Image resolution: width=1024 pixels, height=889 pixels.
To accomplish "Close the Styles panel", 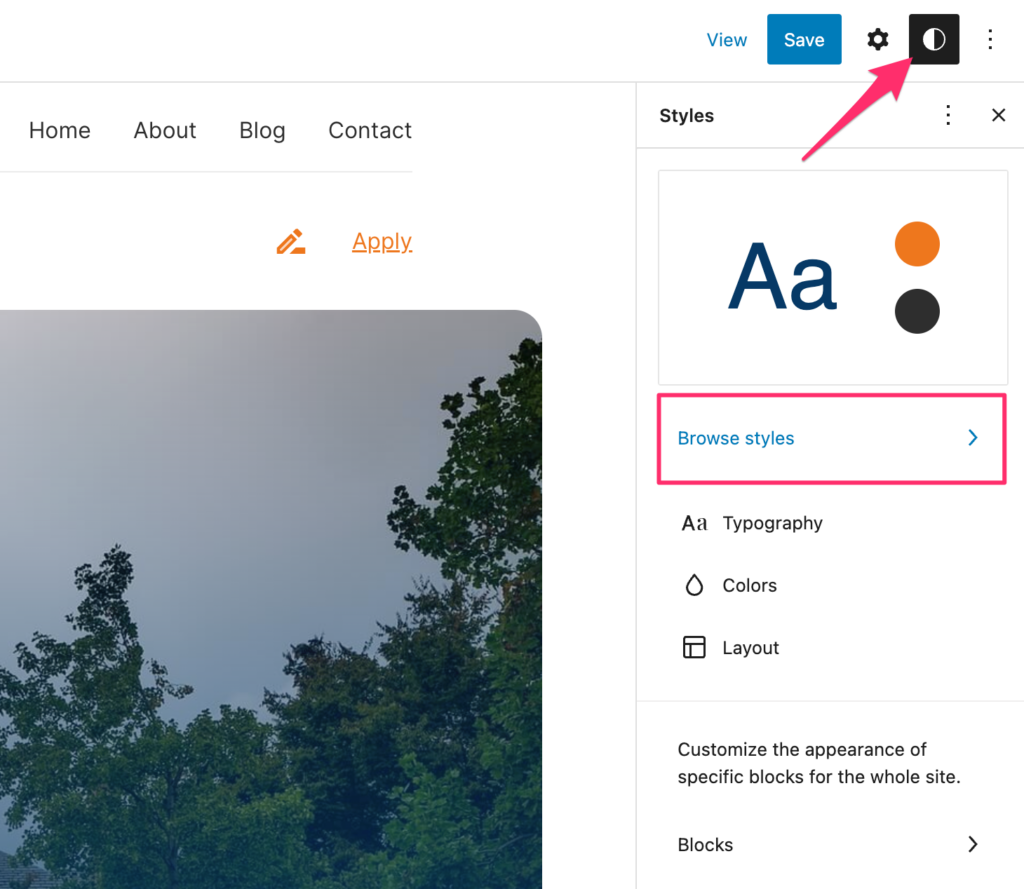I will (998, 116).
